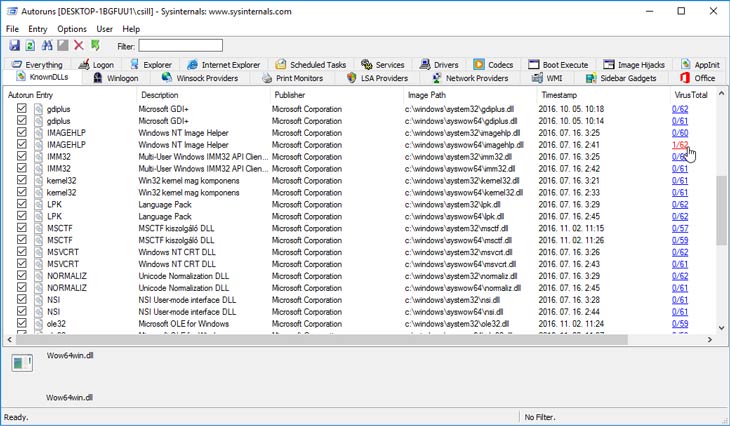The width and height of the screenshot is (730, 426).
Task: Switch to the Office tab
Action: (697, 78)
